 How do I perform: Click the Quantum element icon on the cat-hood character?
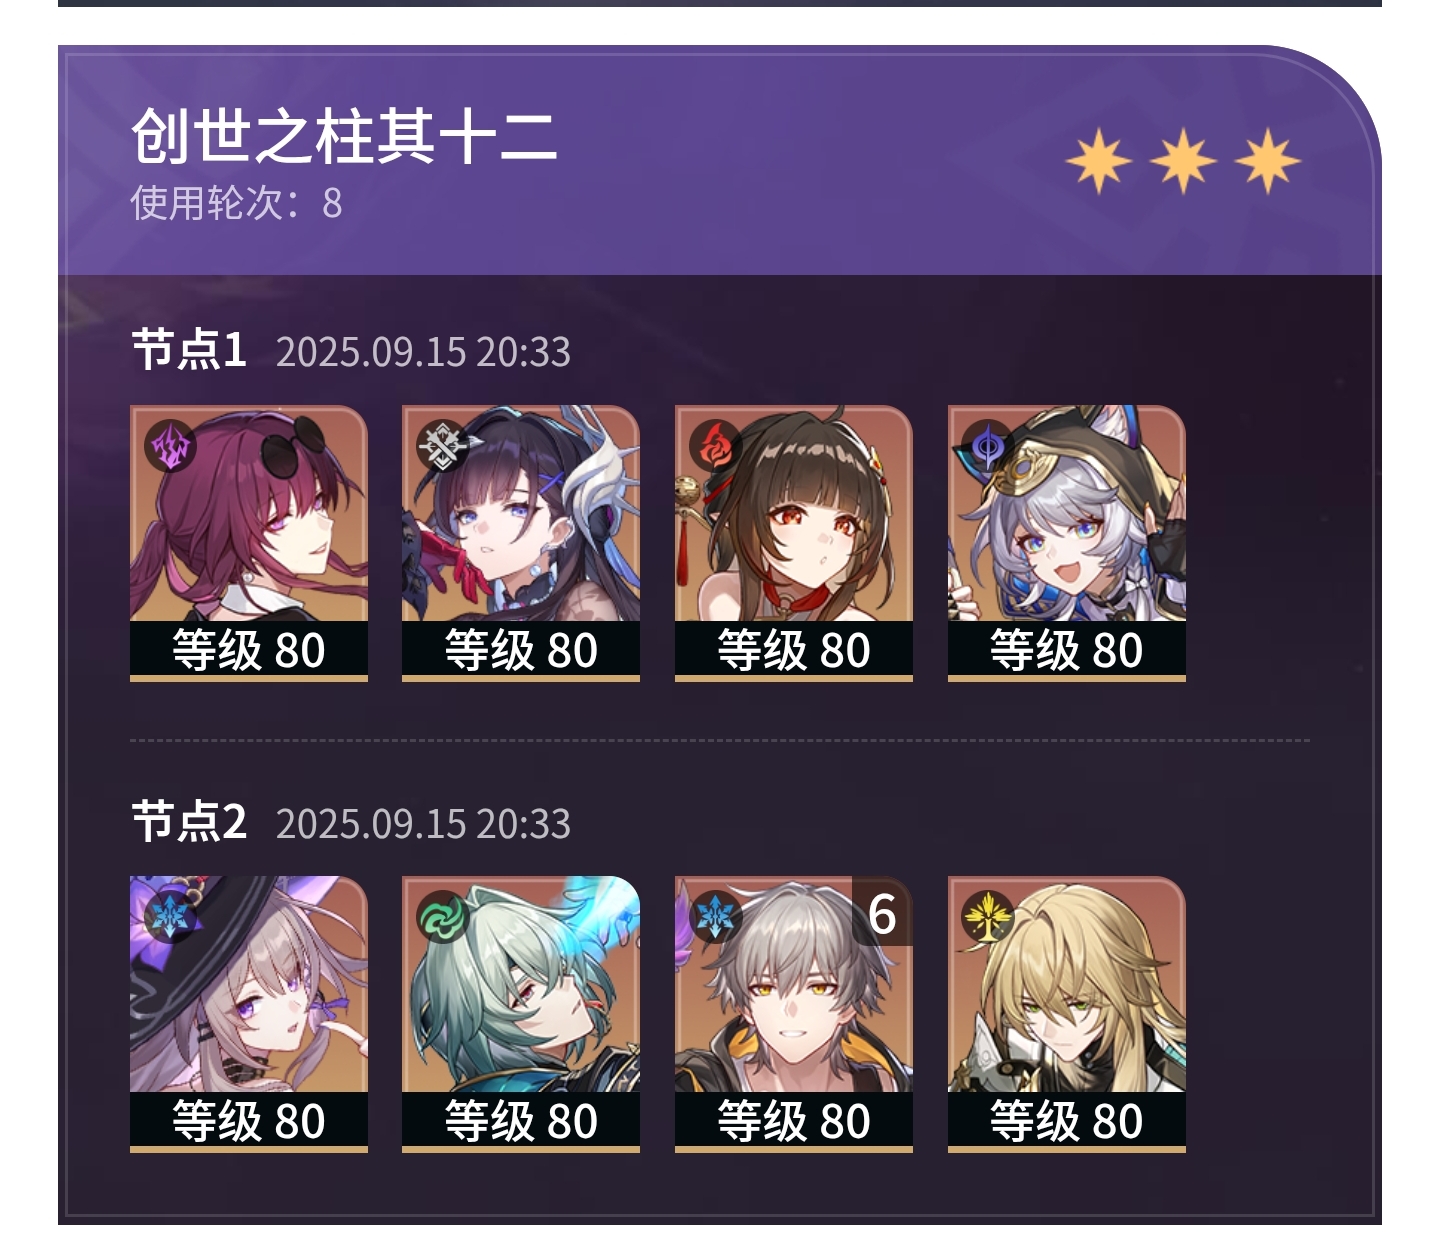pyautogui.click(x=987, y=446)
